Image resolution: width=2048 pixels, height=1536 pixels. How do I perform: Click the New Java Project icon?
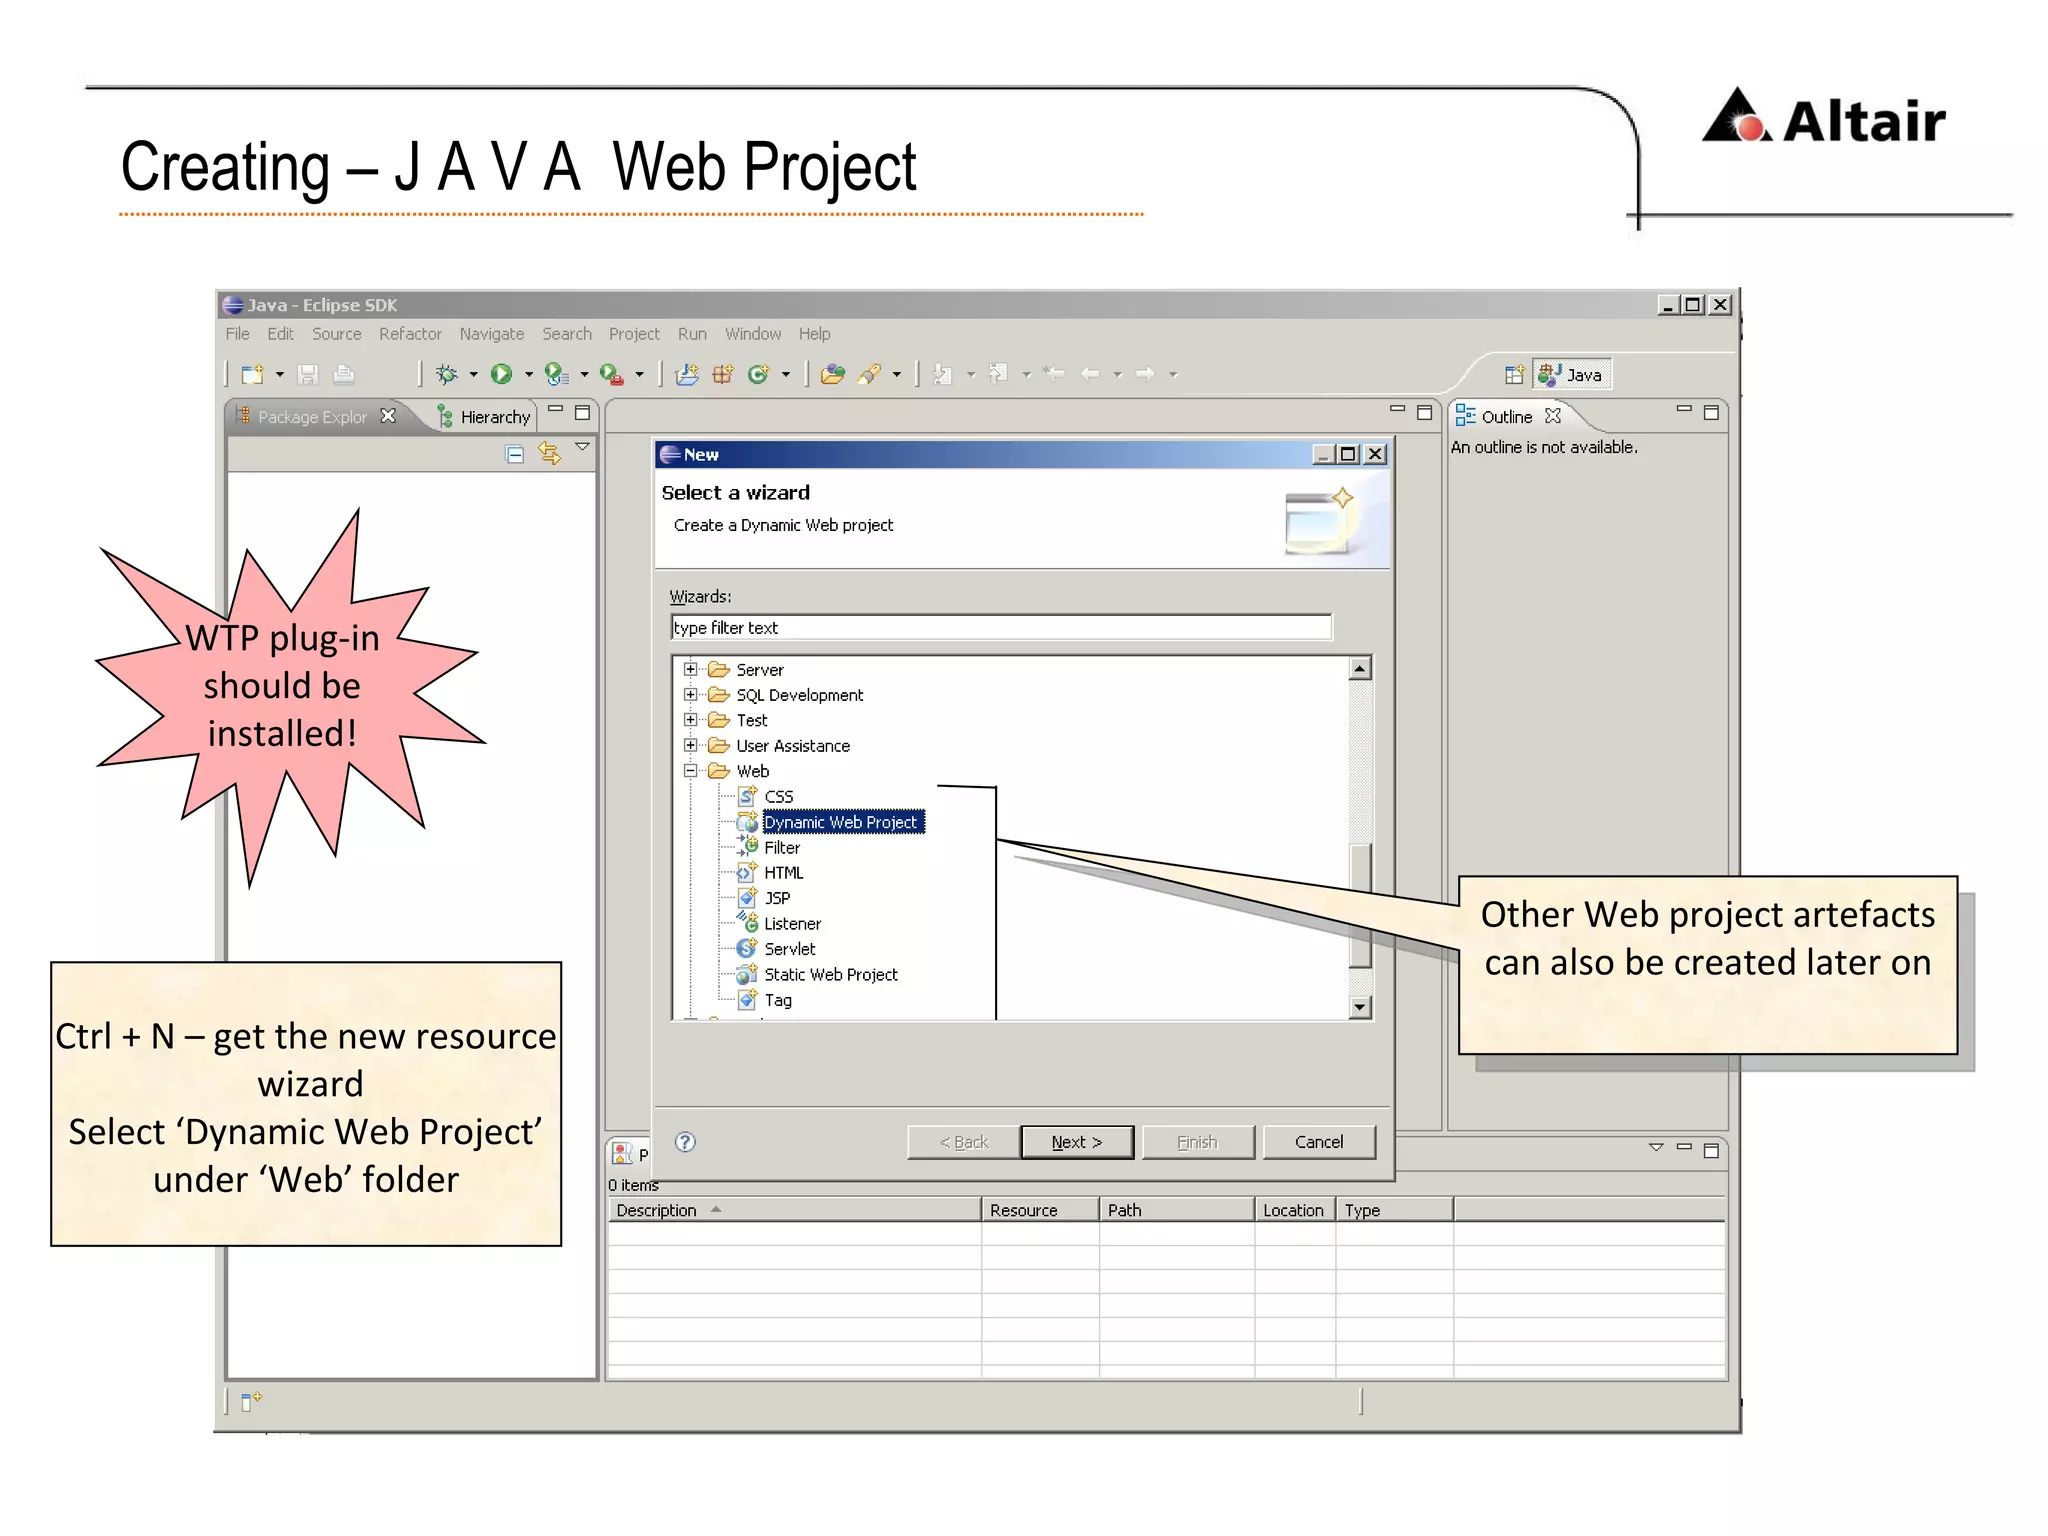coord(687,374)
